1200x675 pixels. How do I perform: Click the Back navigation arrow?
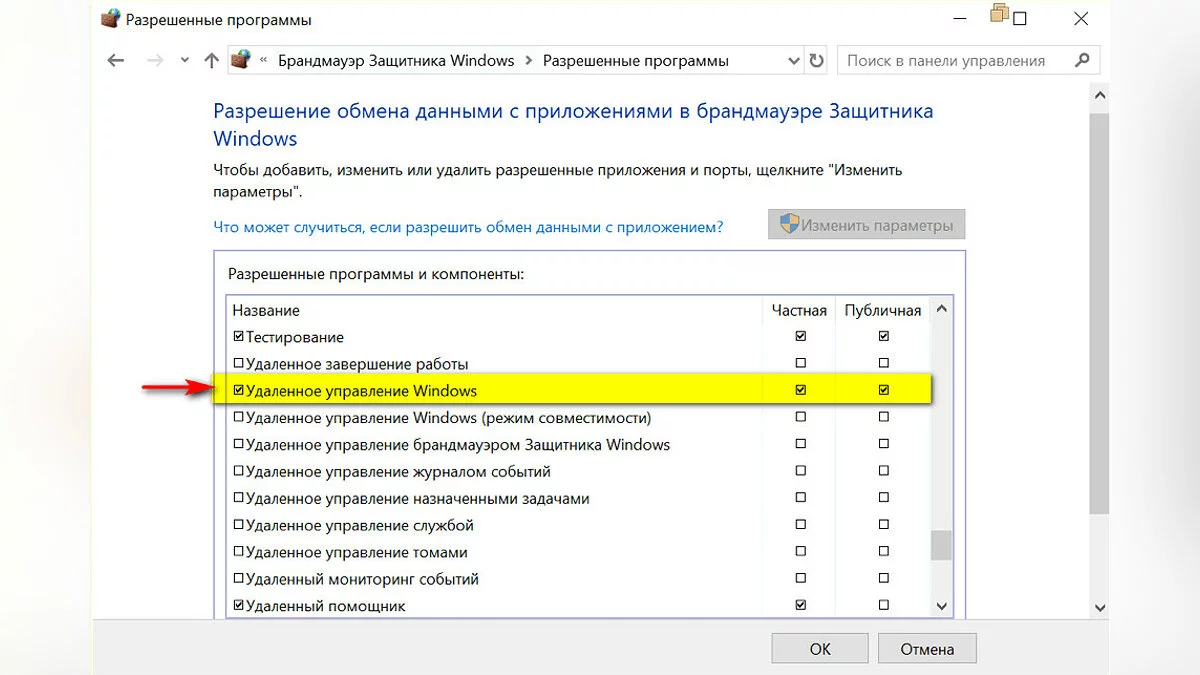(116, 60)
